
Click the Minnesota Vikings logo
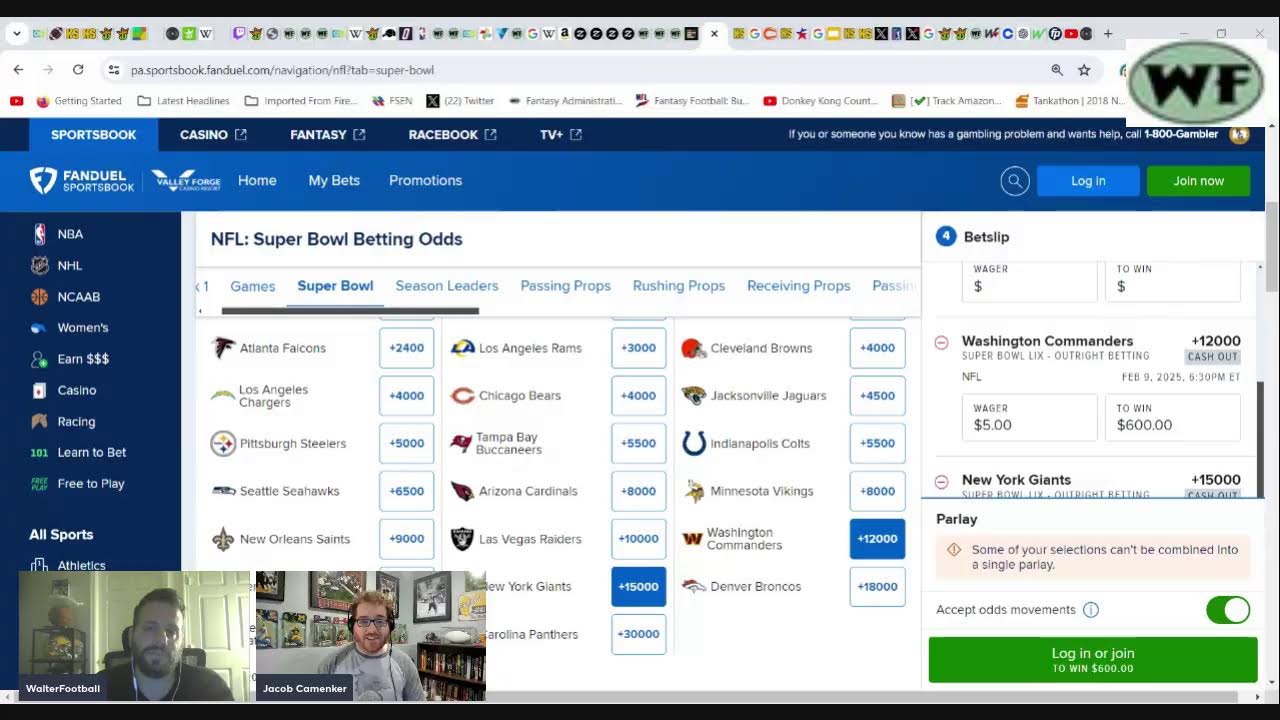point(694,491)
